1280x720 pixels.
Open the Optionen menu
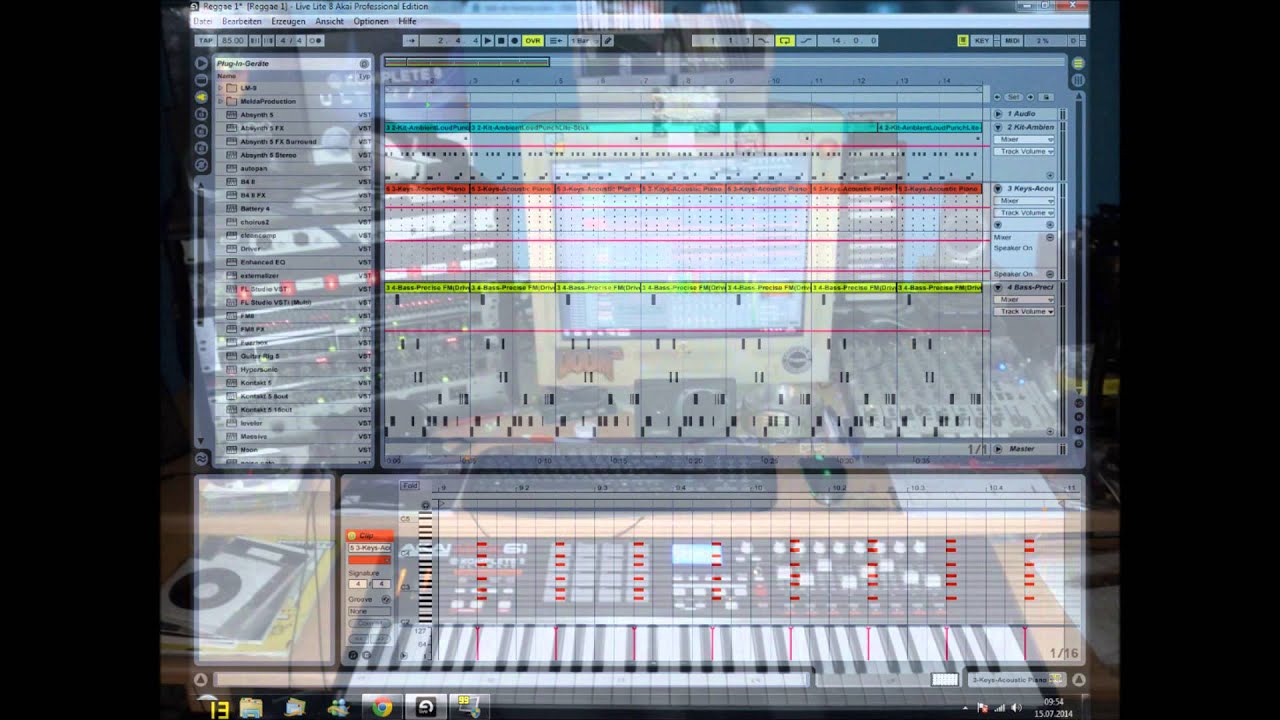coord(371,21)
